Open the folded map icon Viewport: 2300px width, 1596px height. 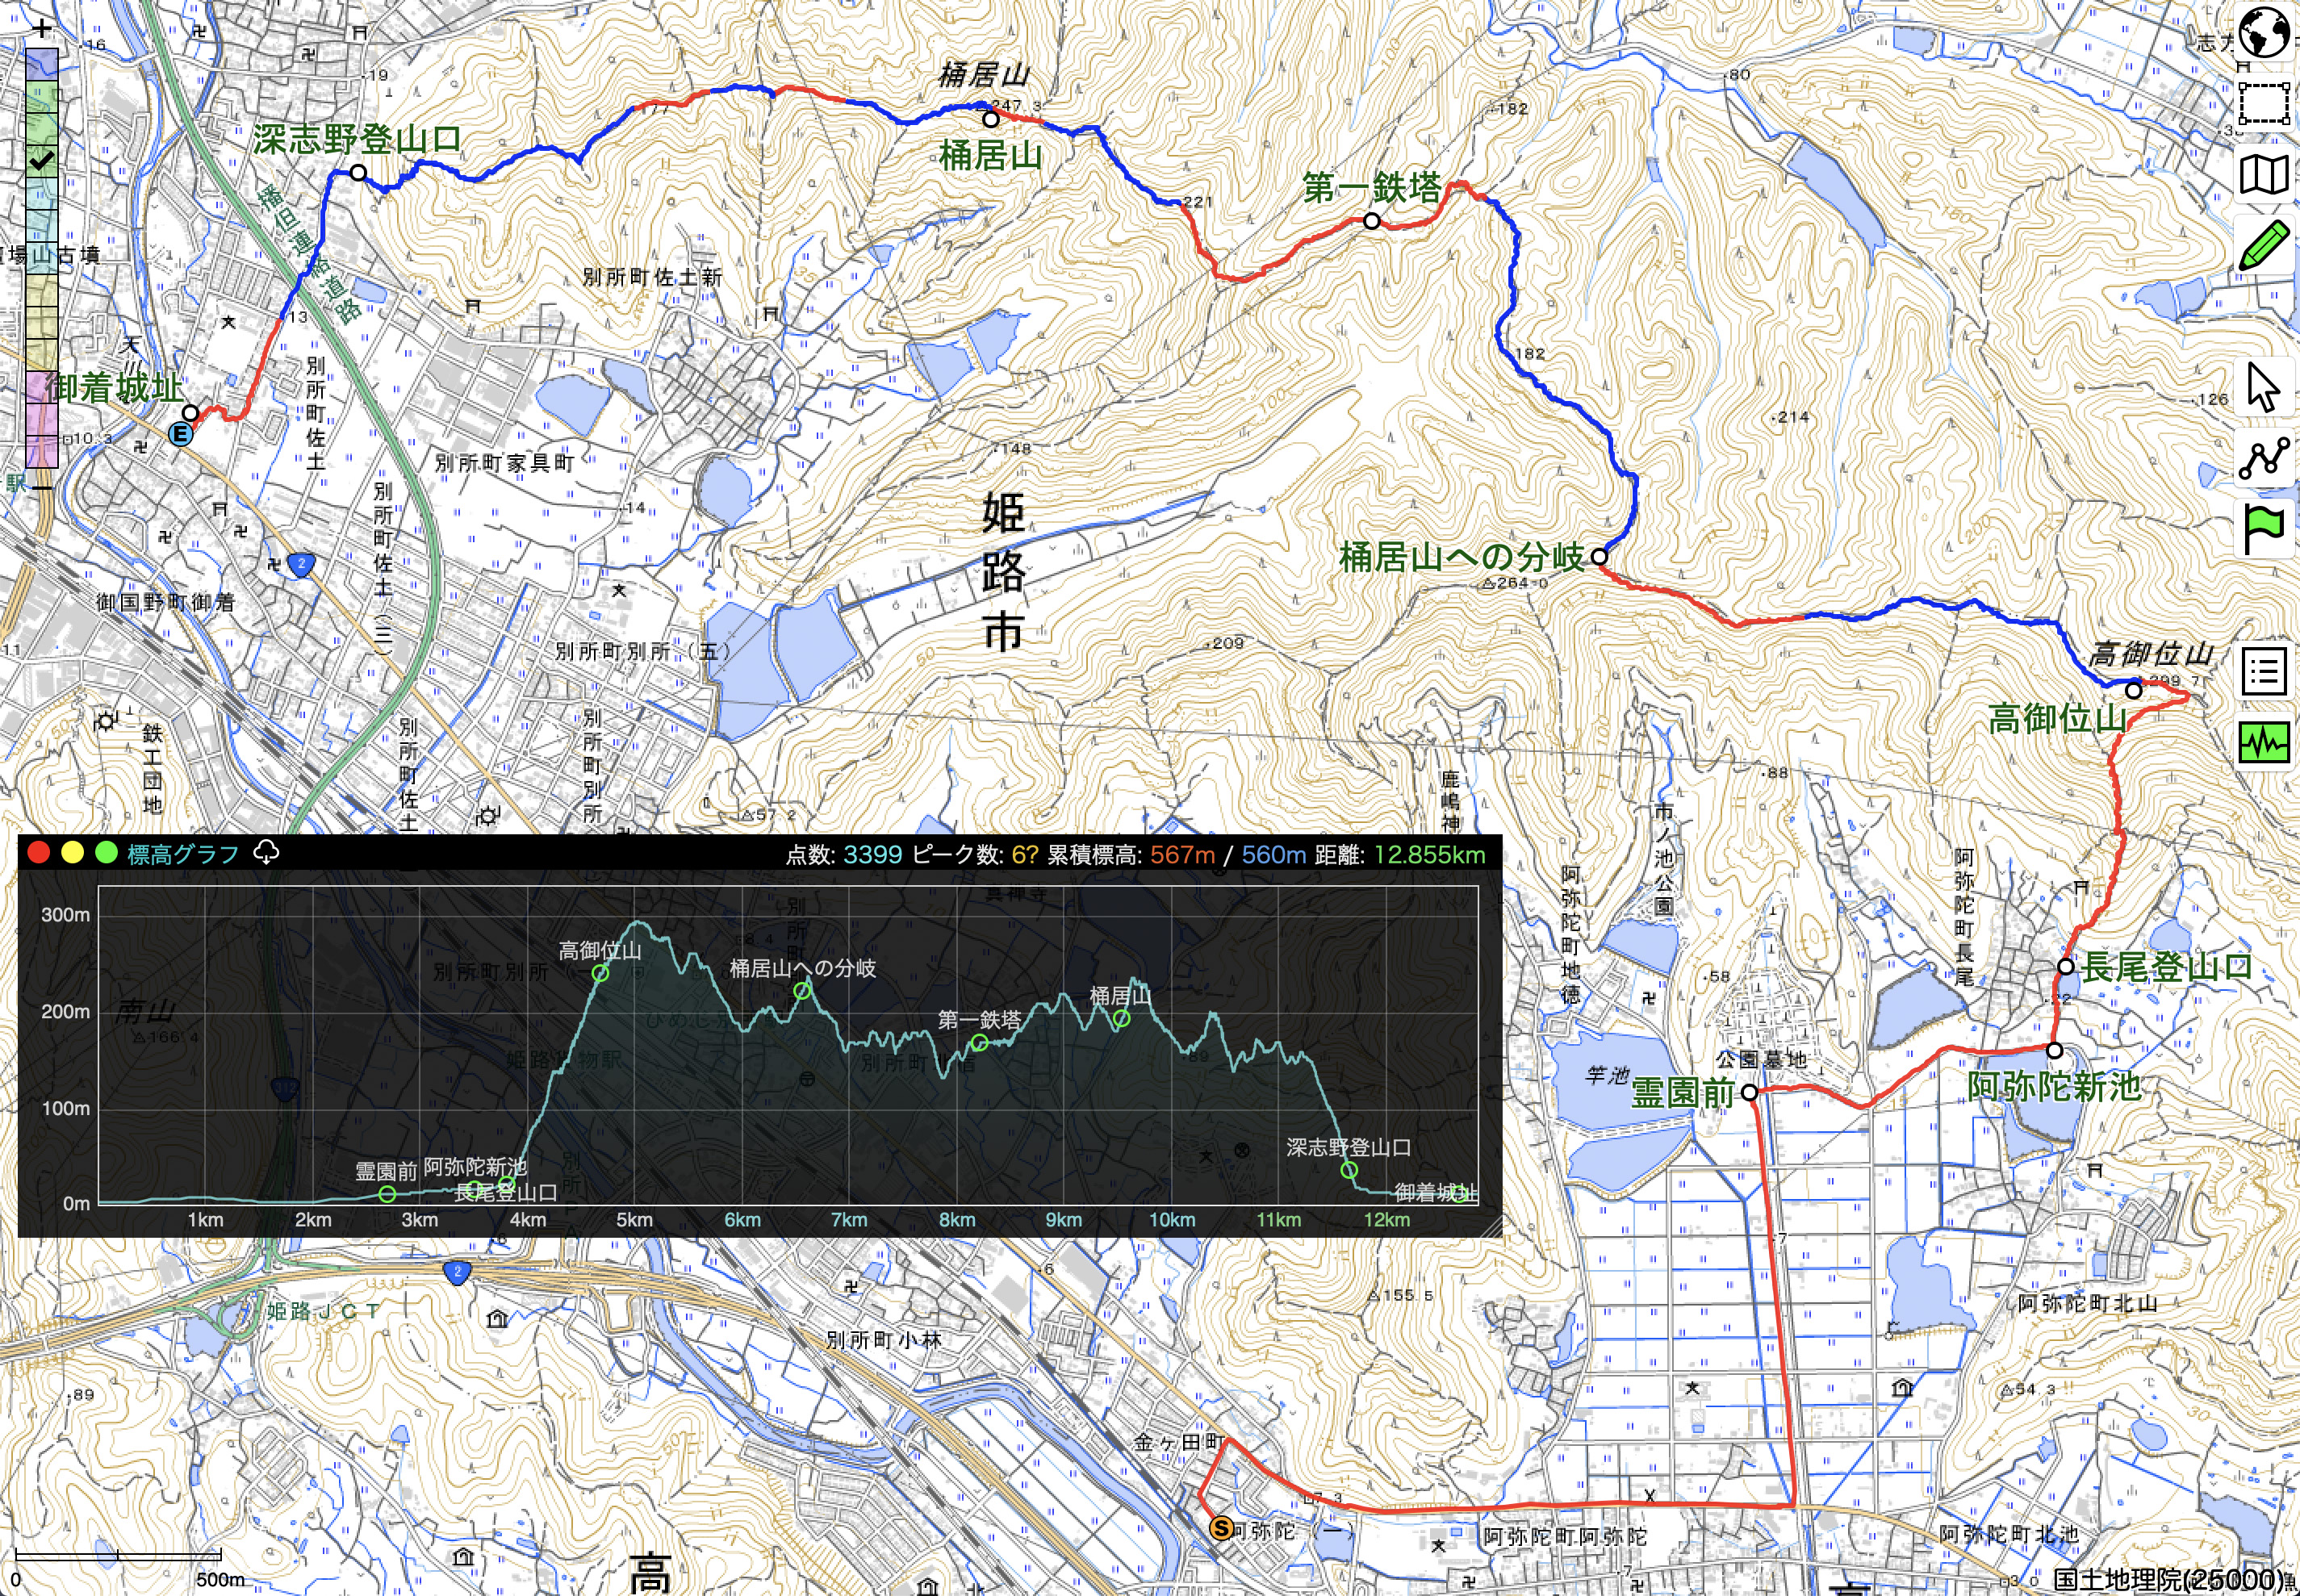2264,175
